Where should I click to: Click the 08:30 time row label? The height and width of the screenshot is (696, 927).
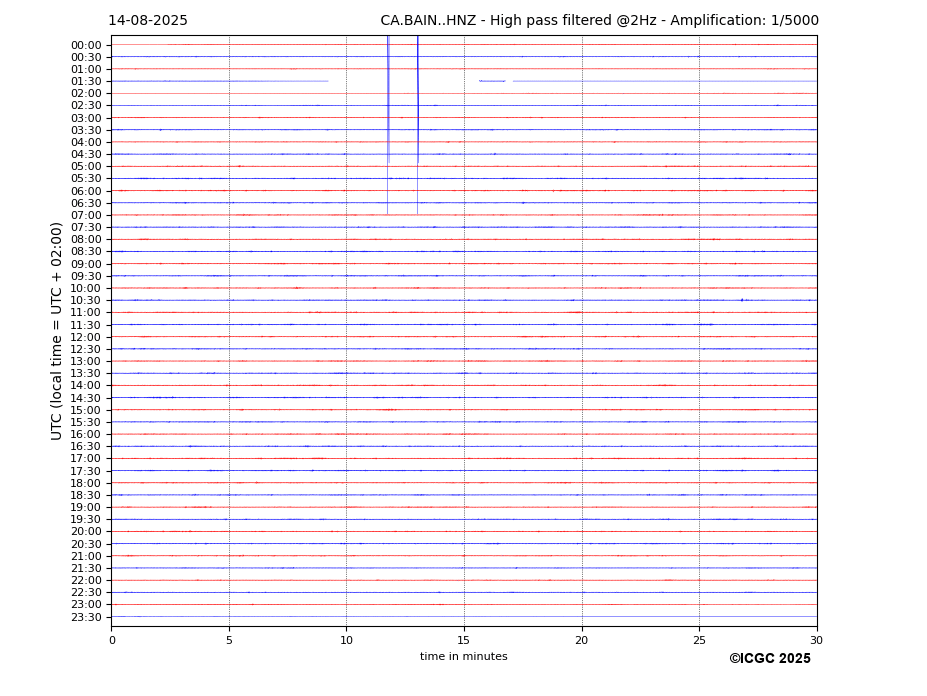[86, 252]
